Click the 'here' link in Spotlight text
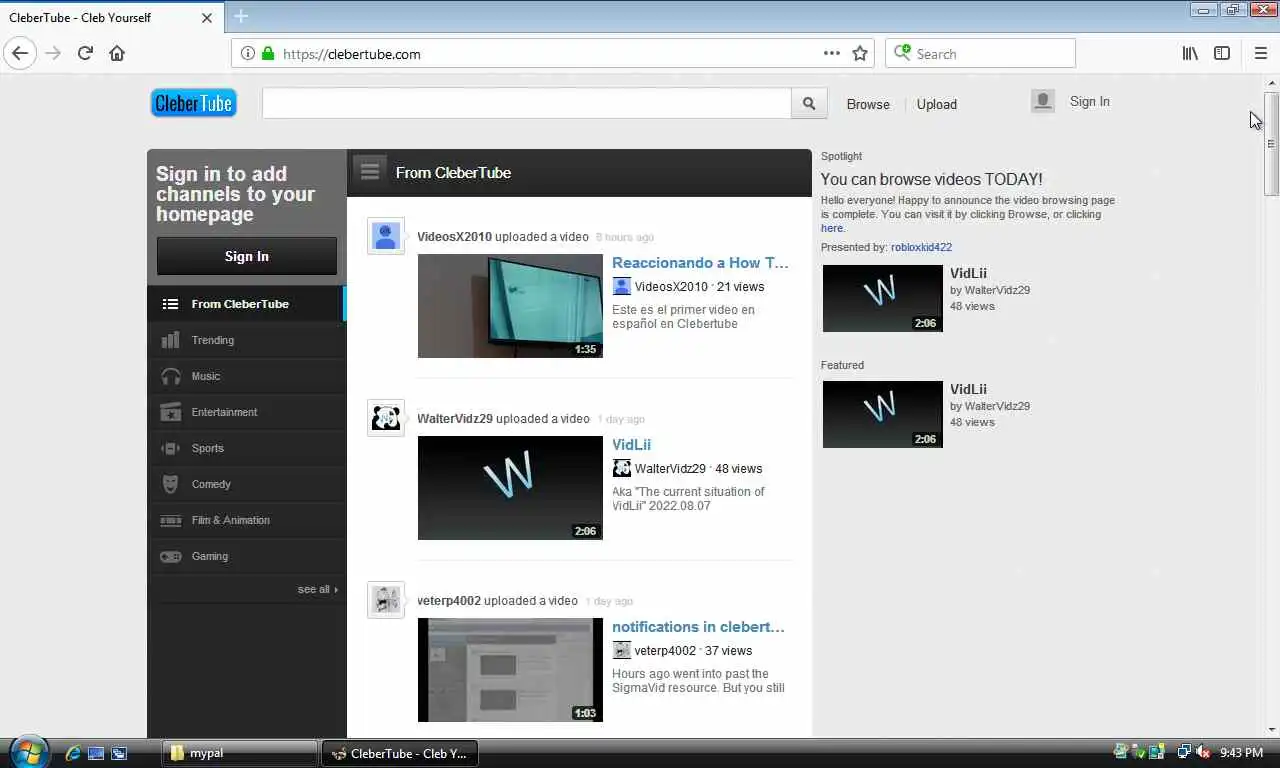 click(832, 228)
